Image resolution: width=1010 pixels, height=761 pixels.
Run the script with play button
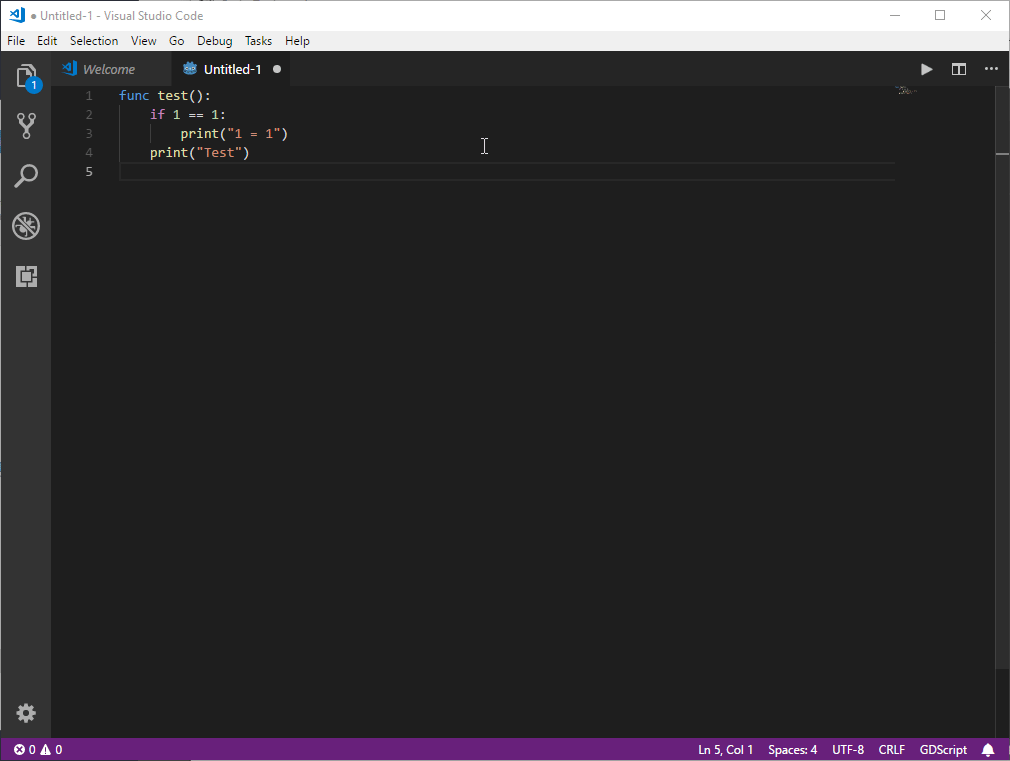tap(926, 69)
